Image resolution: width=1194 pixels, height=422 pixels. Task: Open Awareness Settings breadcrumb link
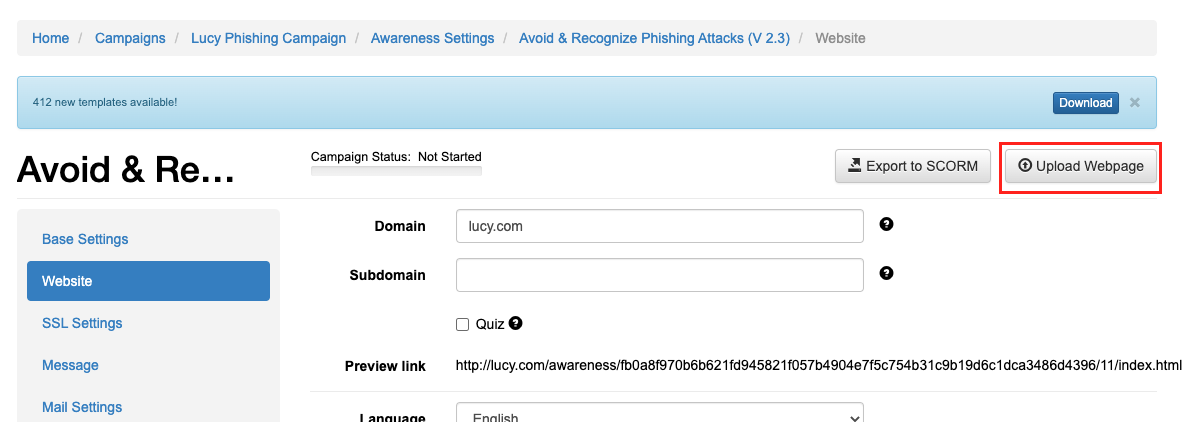coord(433,38)
